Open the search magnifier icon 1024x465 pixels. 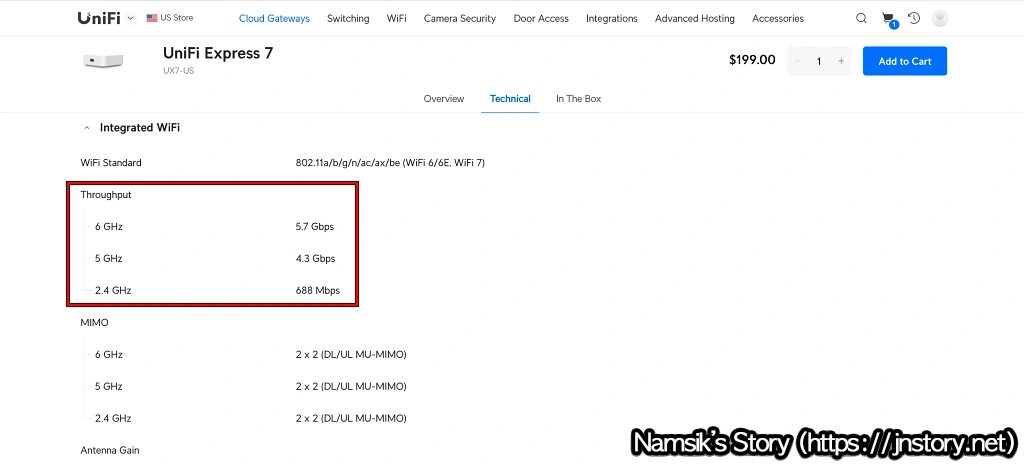click(862, 18)
